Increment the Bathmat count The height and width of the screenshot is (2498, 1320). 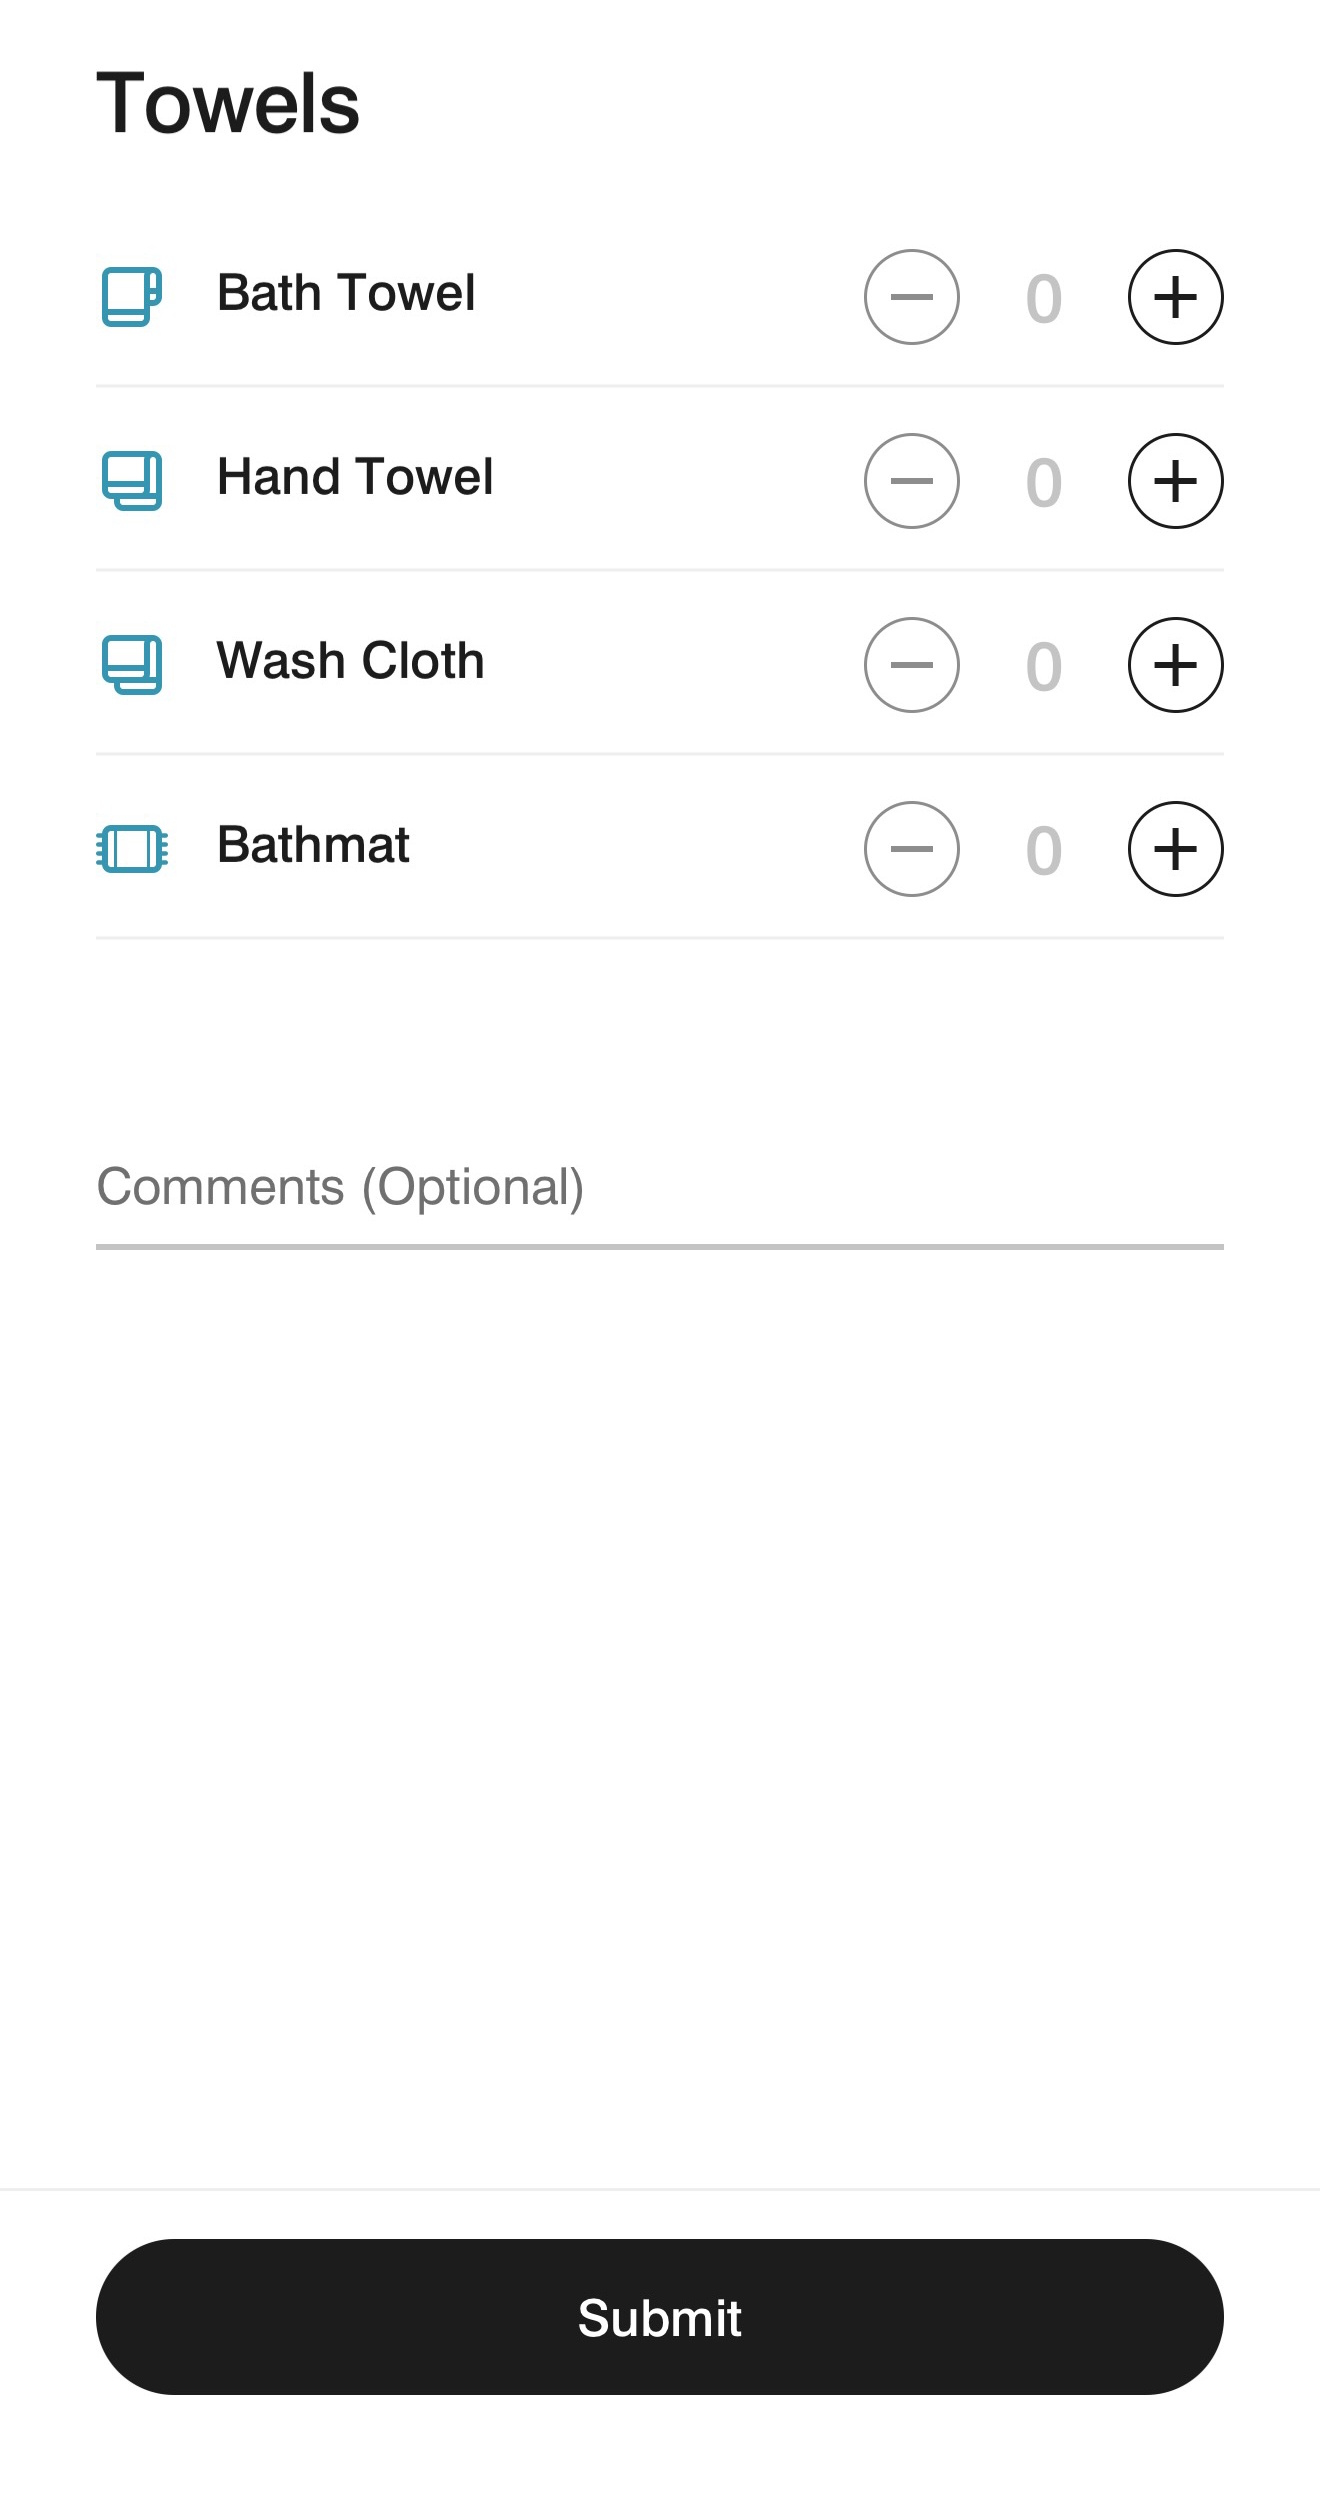pos(1175,849)
